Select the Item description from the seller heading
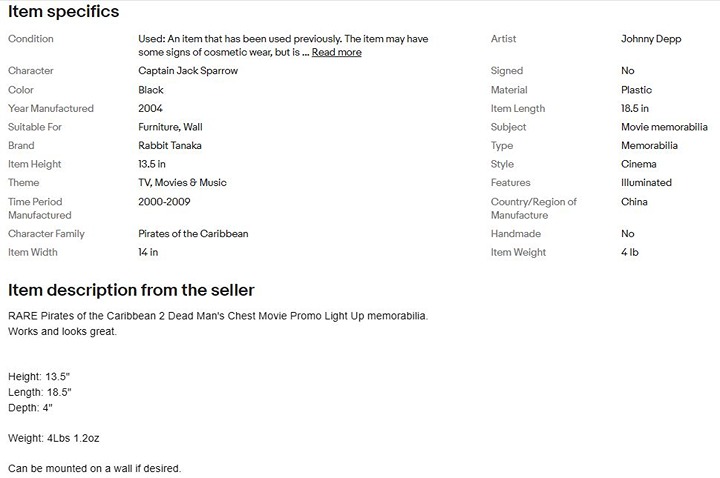This screenshot has height=478, width=720. pyautogui.click(x=131, y=290)
